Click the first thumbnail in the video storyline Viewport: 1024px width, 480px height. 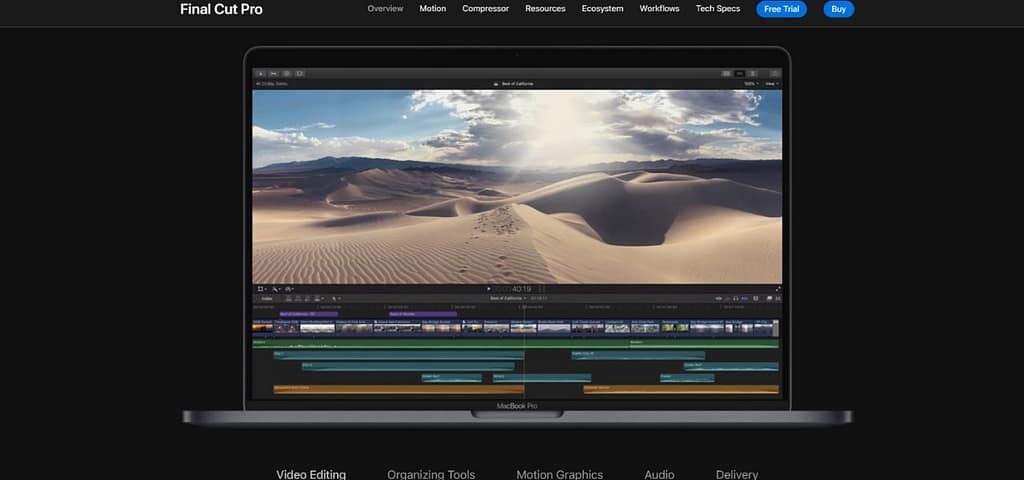coord(262,327)
